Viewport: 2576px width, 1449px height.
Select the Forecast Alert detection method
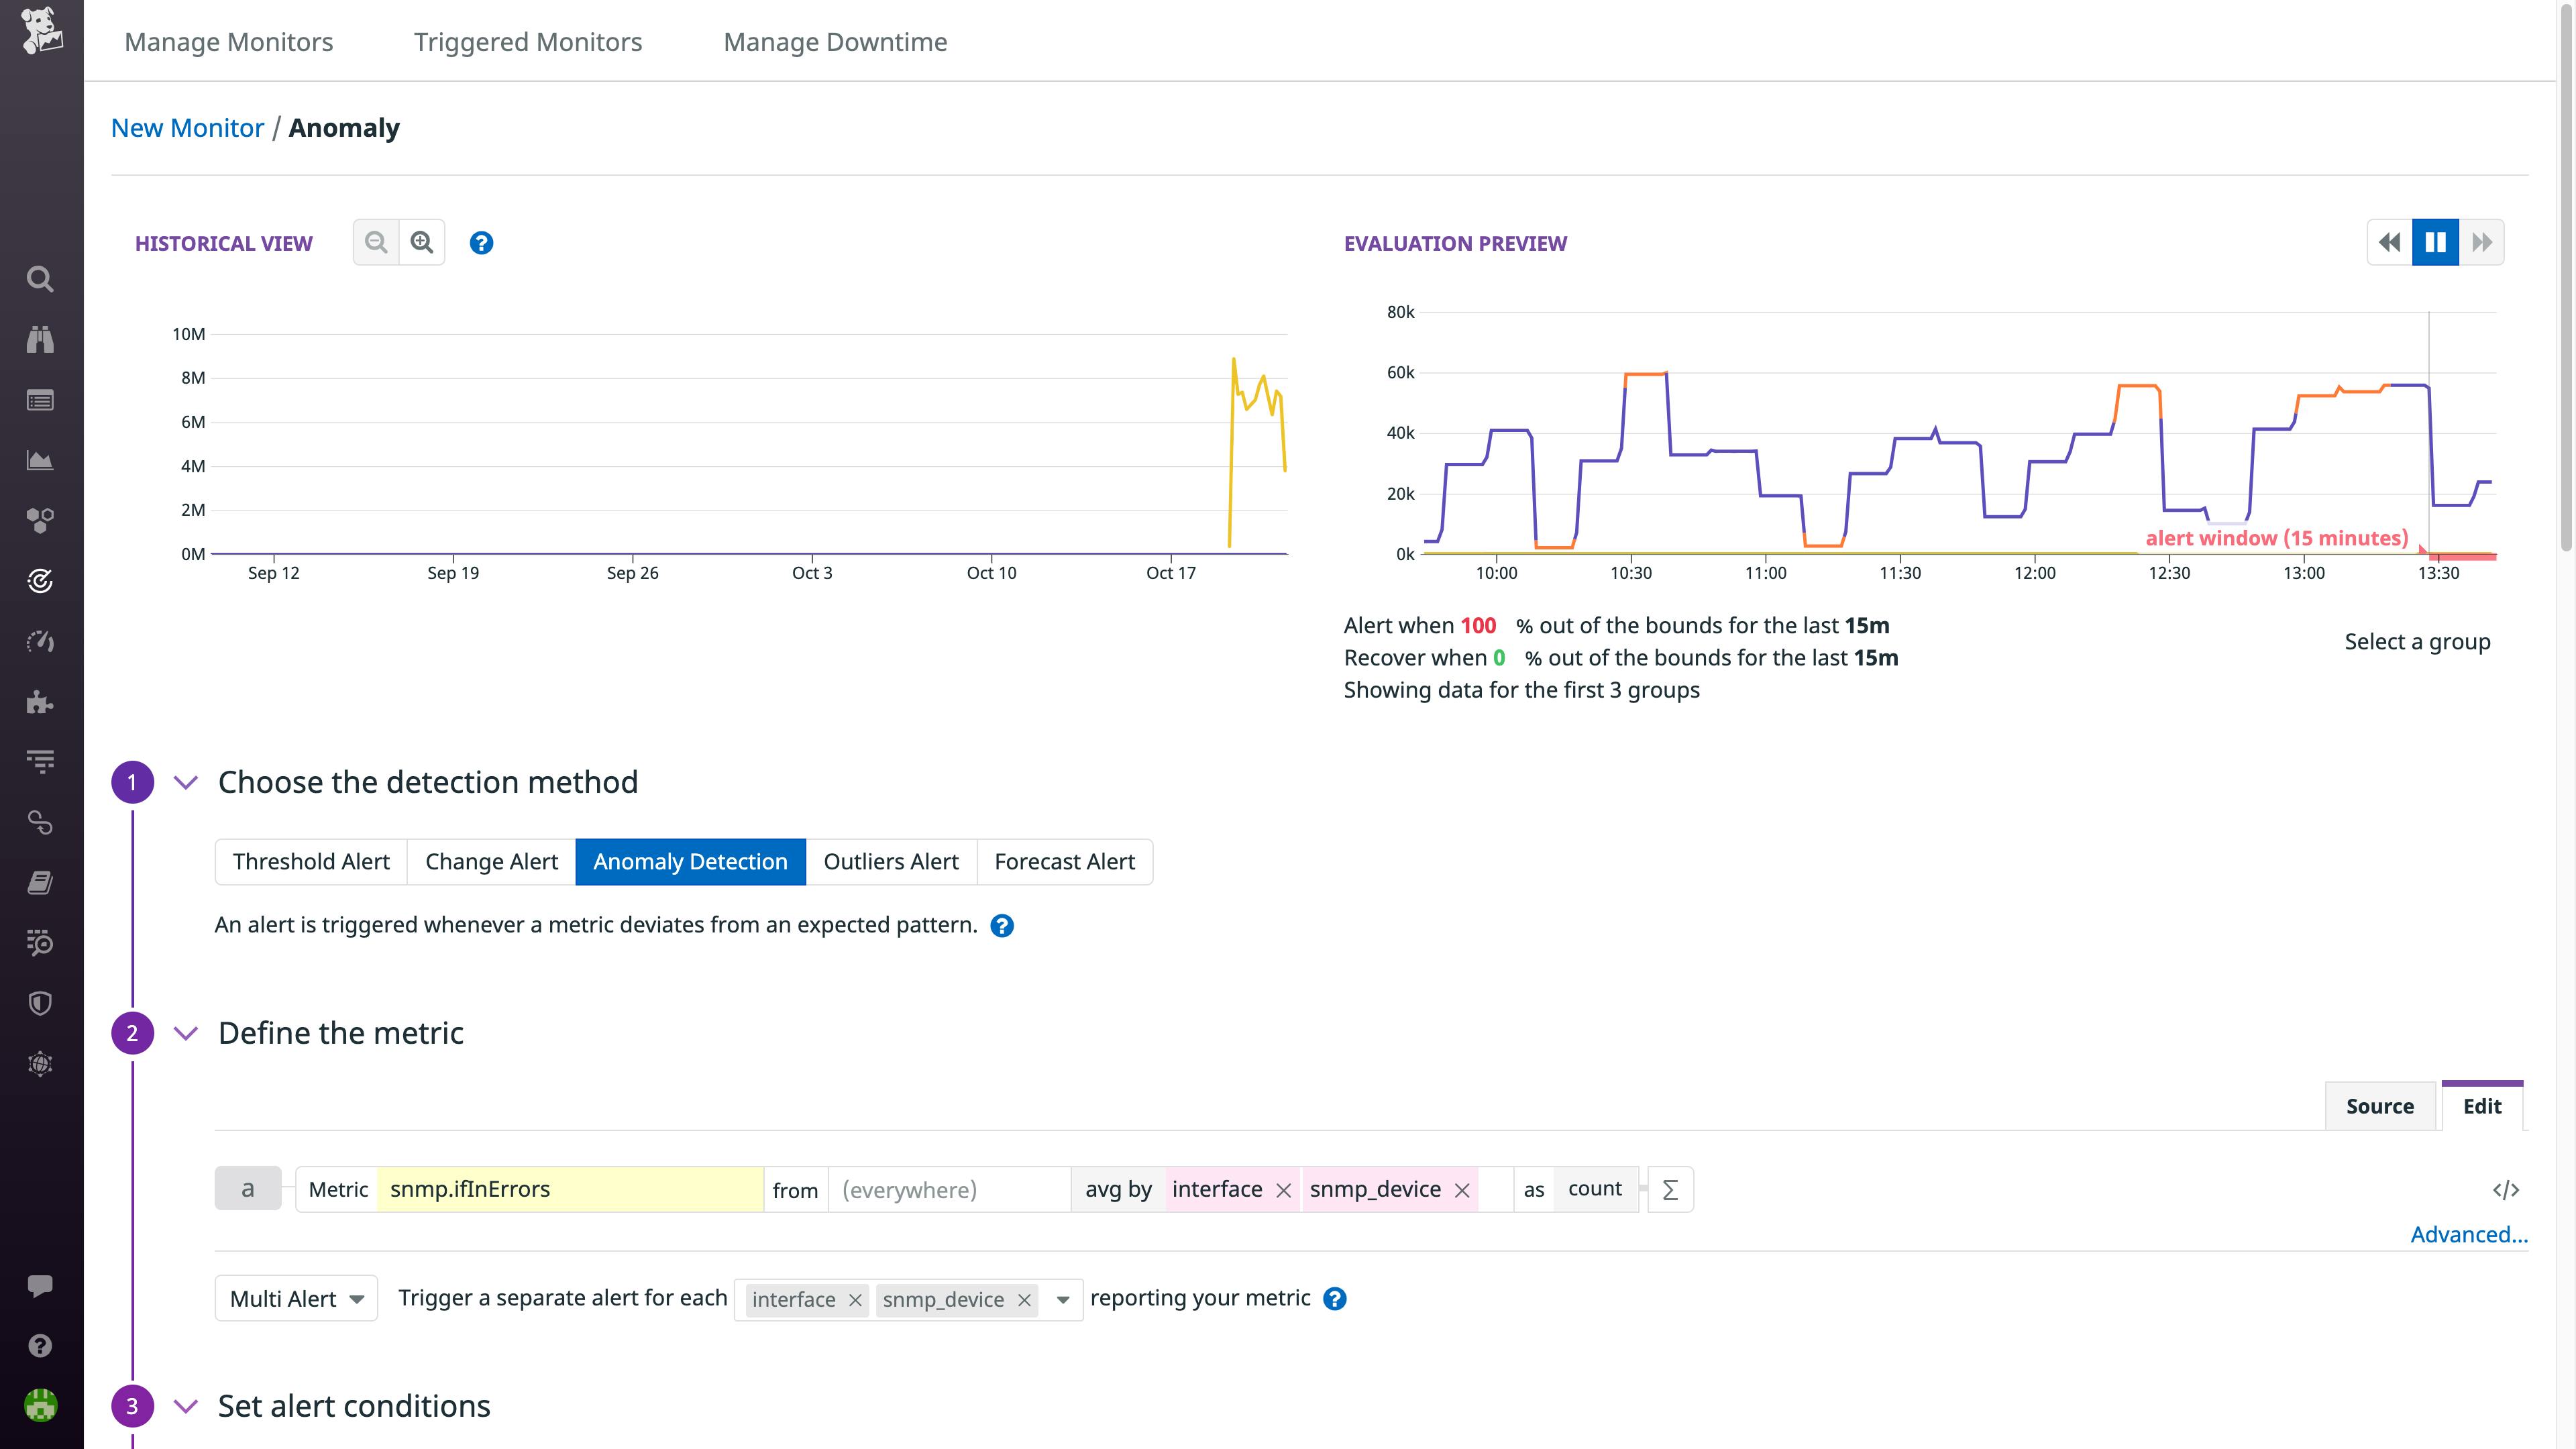[x=1064, y=862]
